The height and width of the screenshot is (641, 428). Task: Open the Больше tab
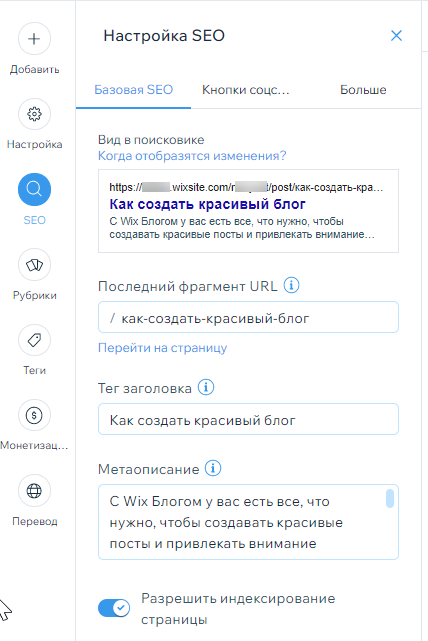coord(363,90)
